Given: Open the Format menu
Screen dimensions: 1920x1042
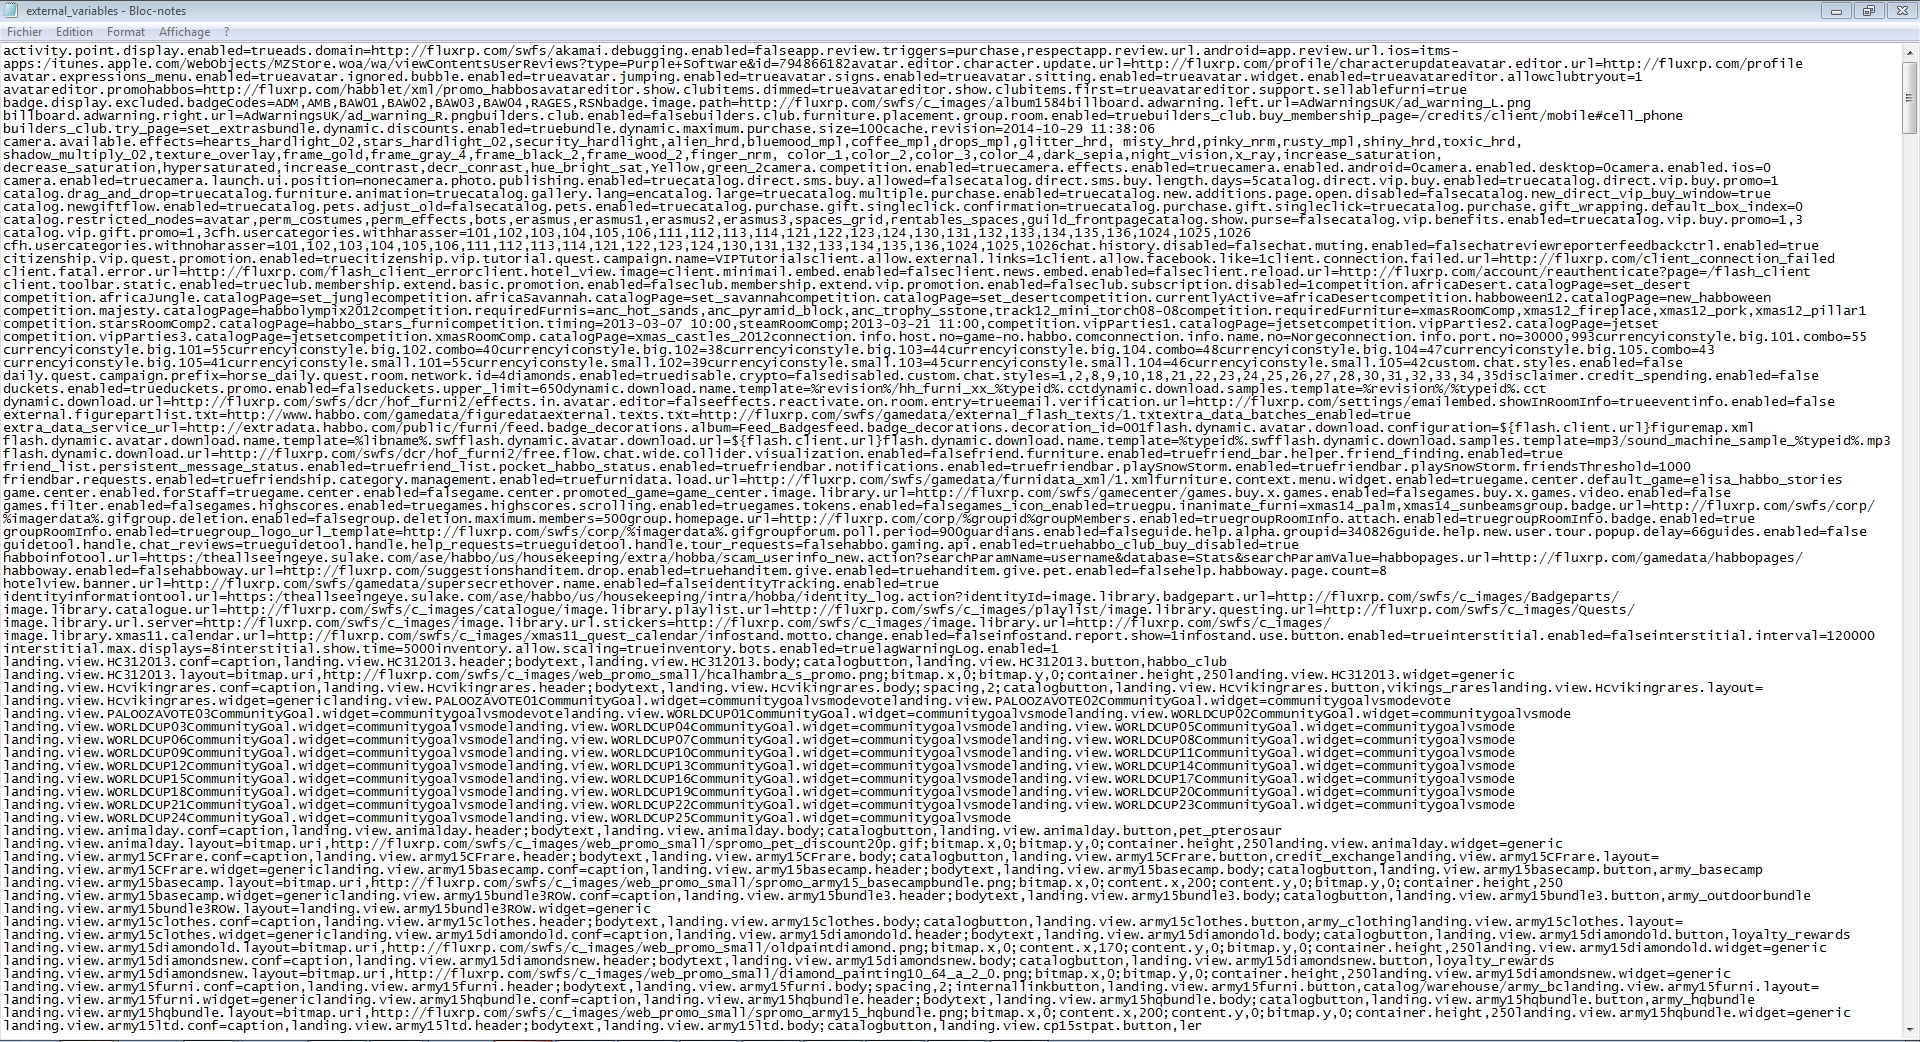Looking at the screenshot, I should 126,32.
